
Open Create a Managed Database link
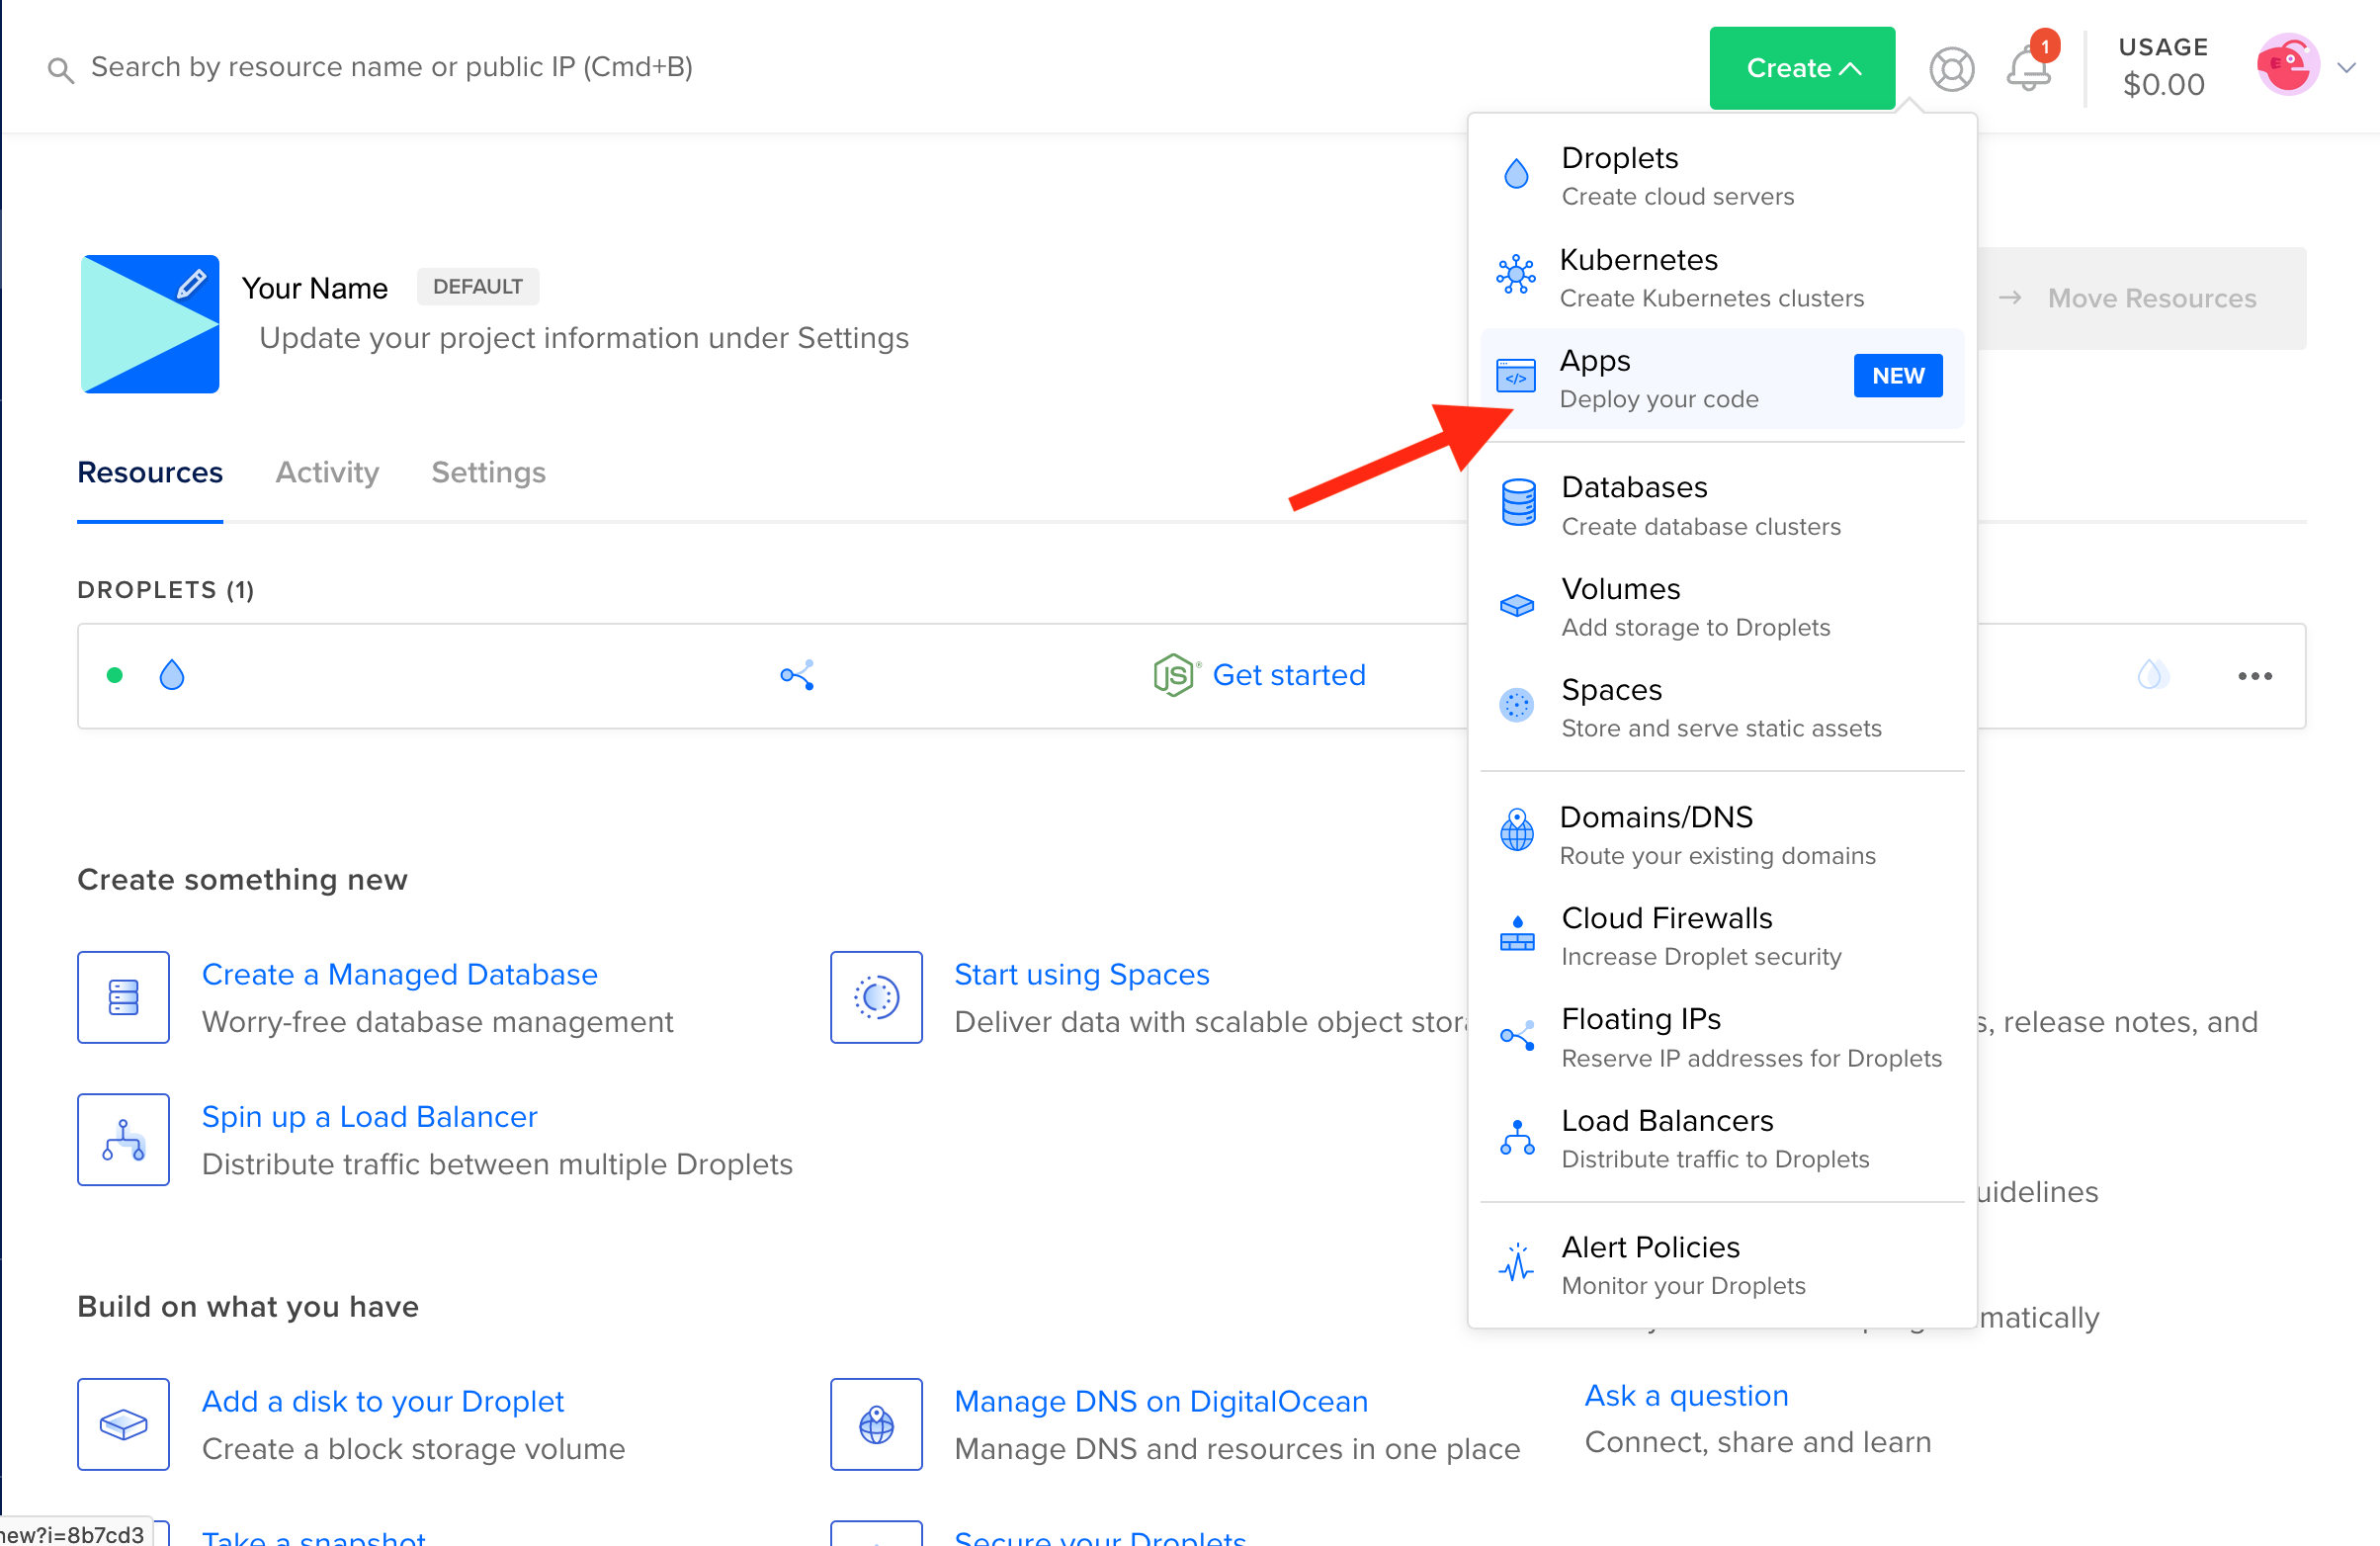pos(399,974)
